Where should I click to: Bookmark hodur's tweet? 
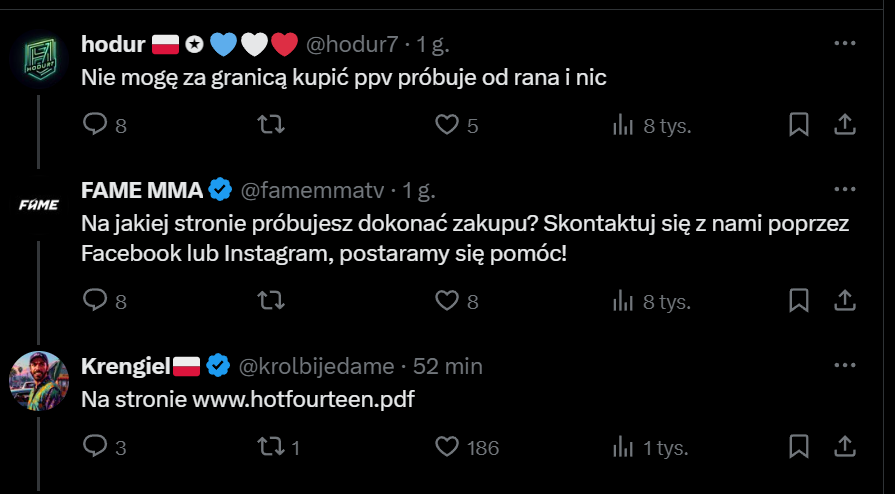click(x=799, y=124)
